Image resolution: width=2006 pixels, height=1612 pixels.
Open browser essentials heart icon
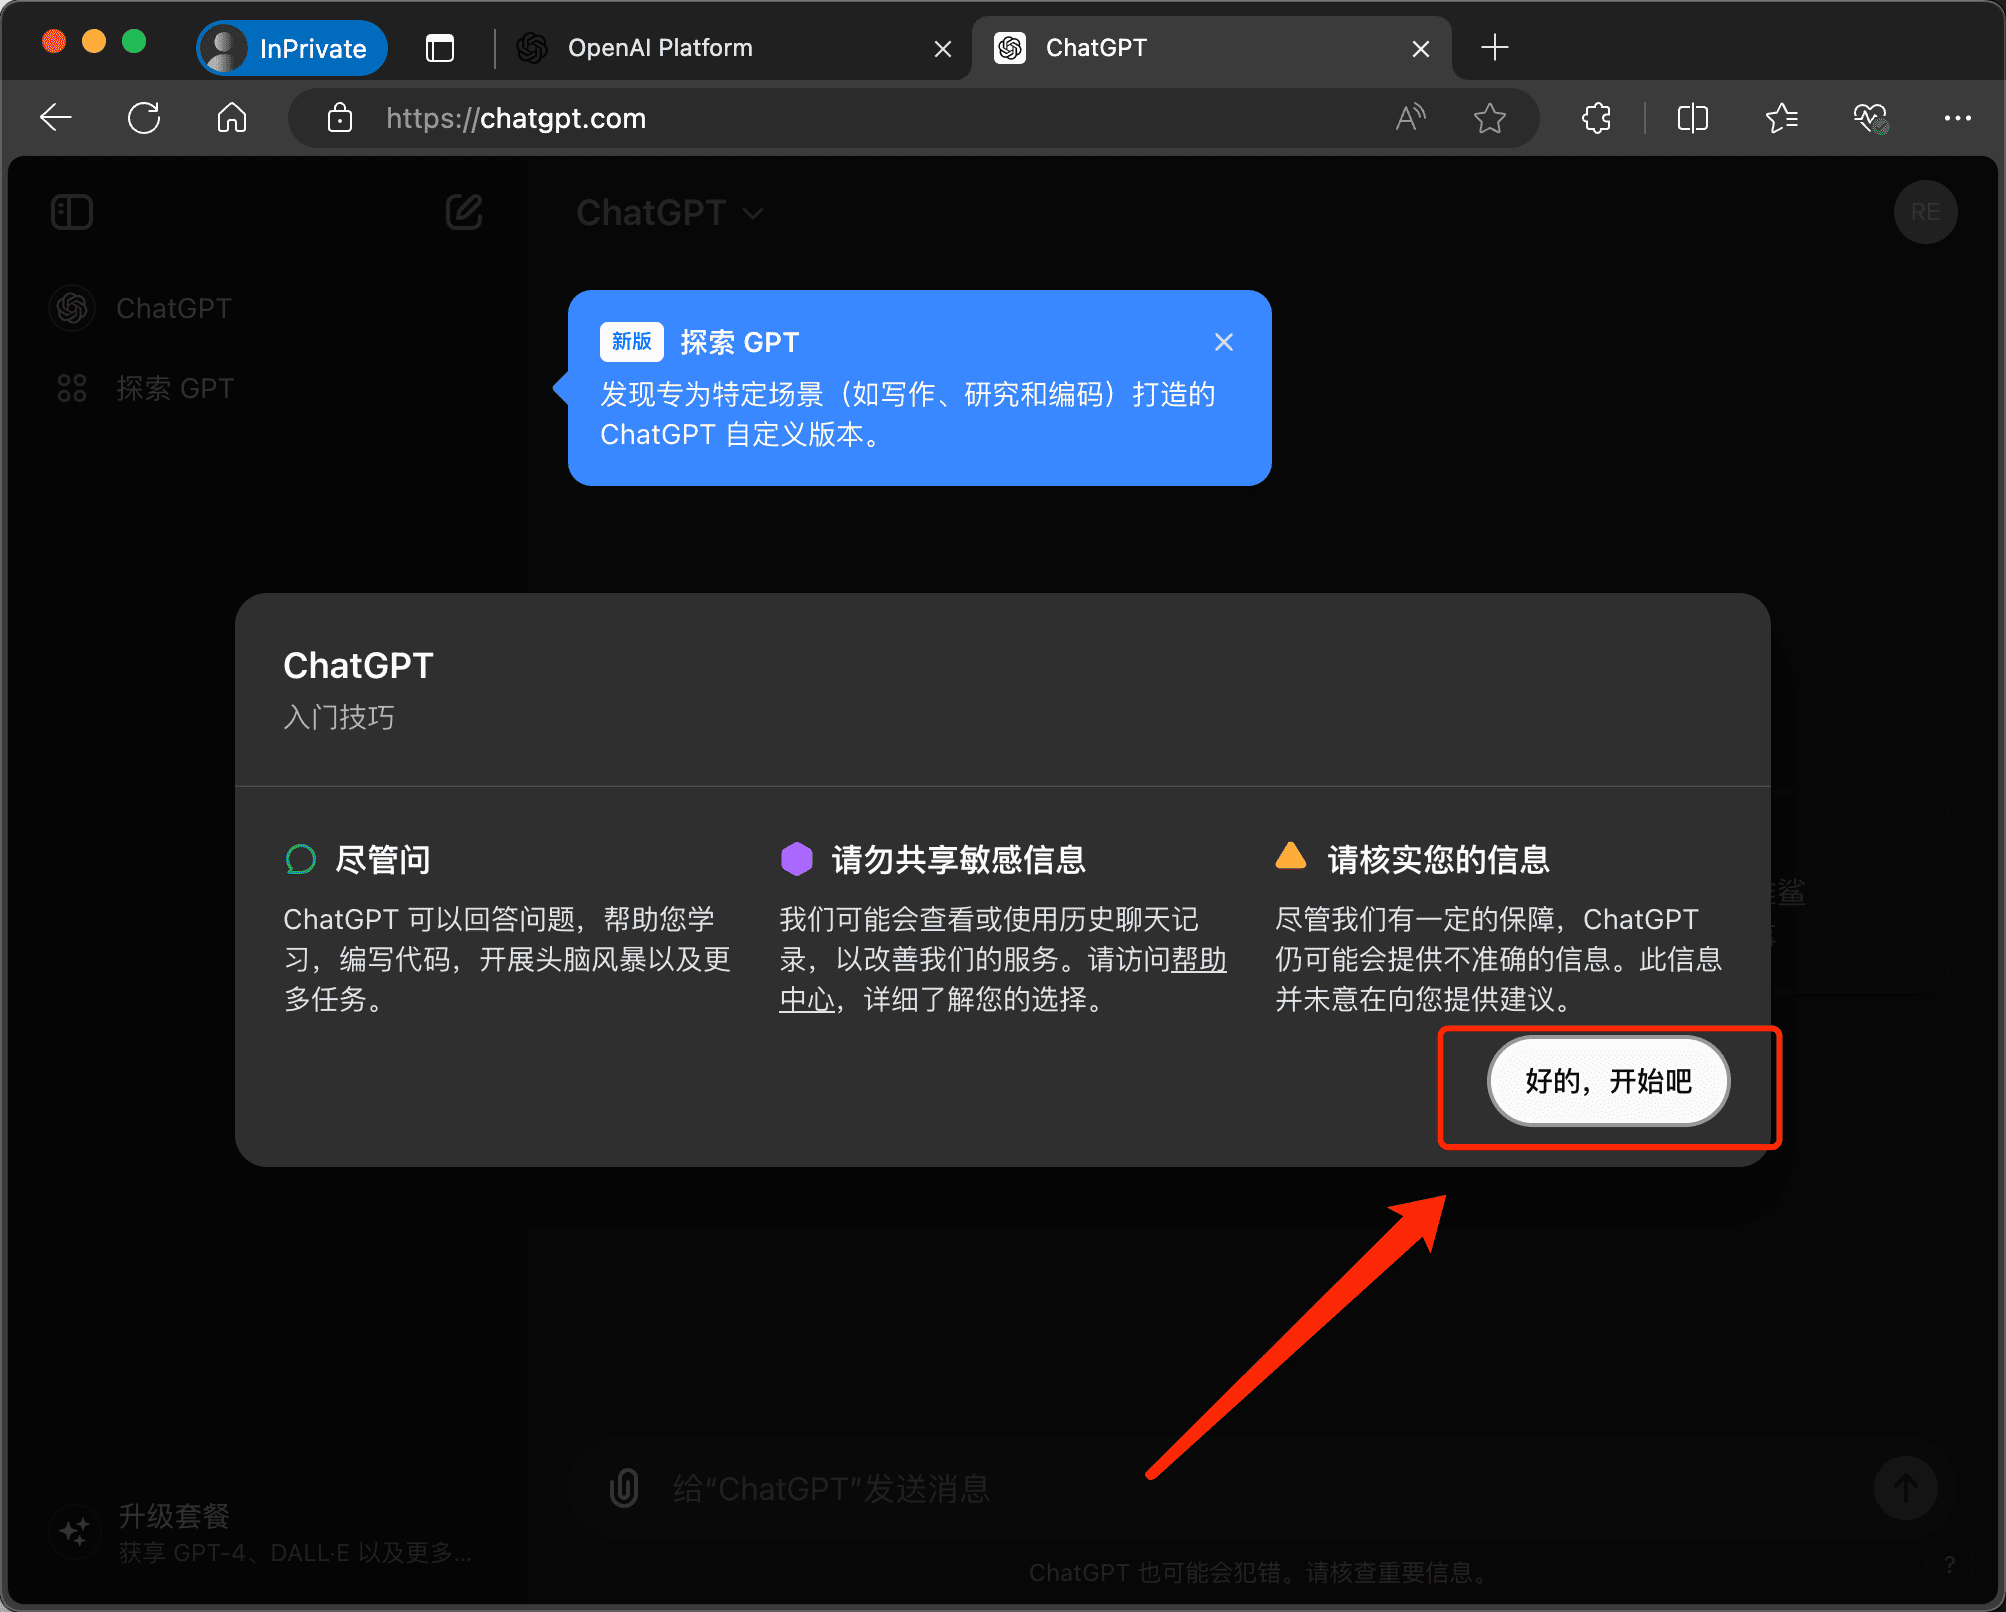click(x=1870, y=118)
